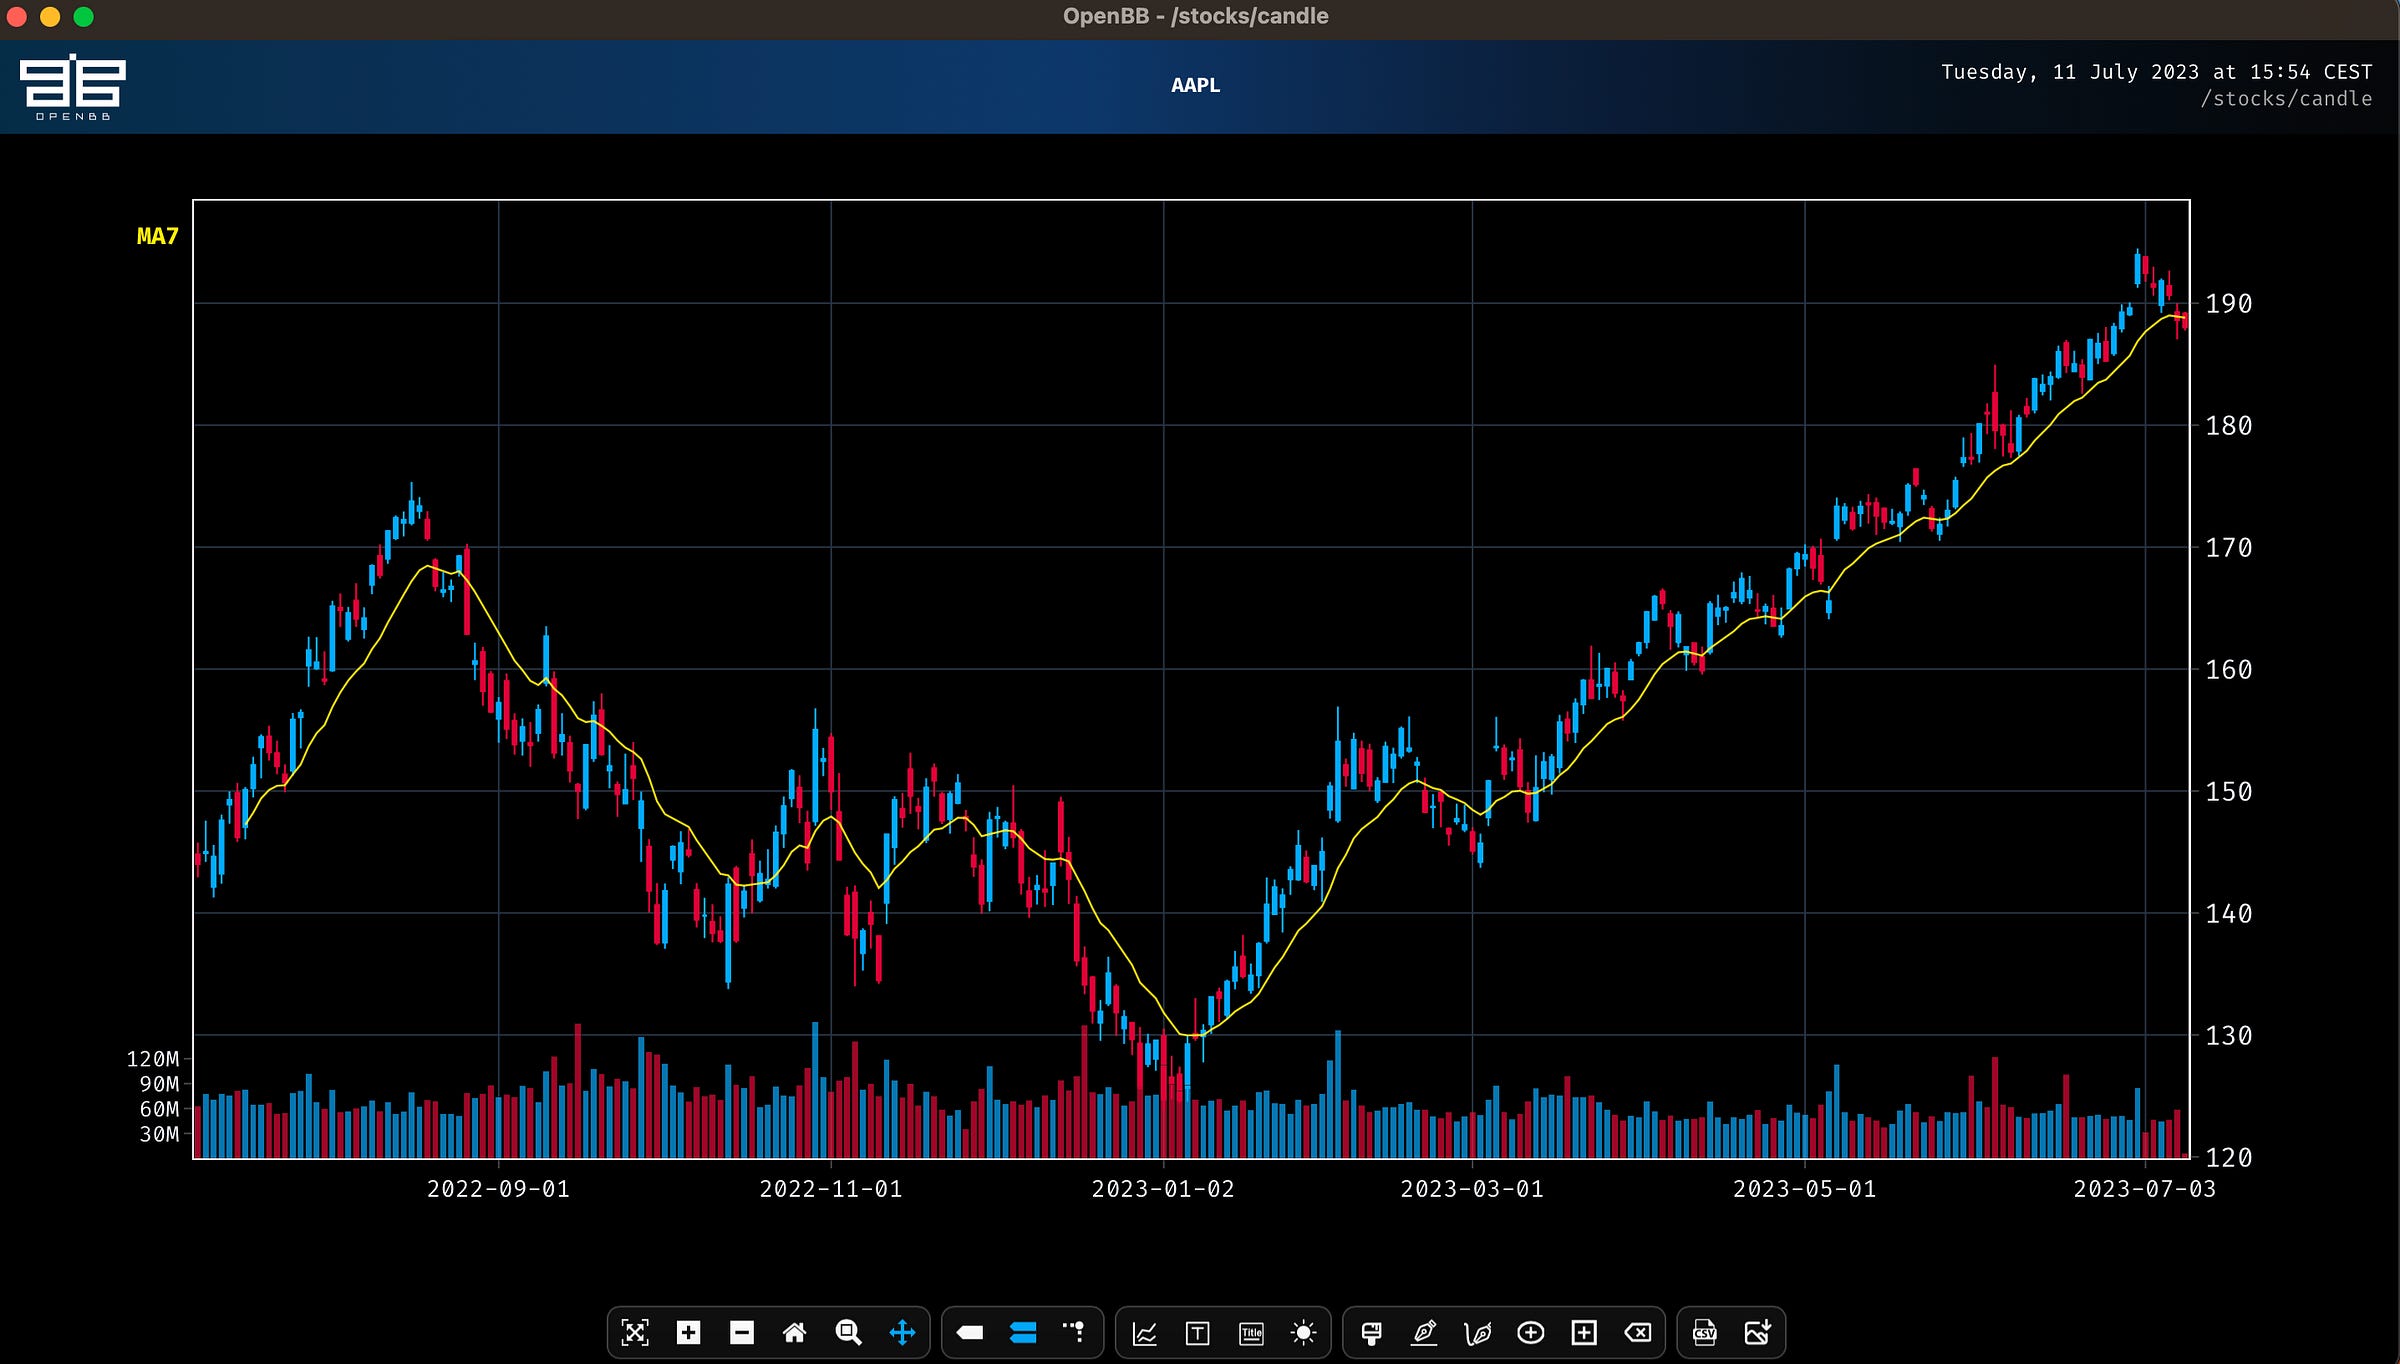Toggle the spike lines icon
This screenshot has height=1364, width=2400.
(1075, 1332)
